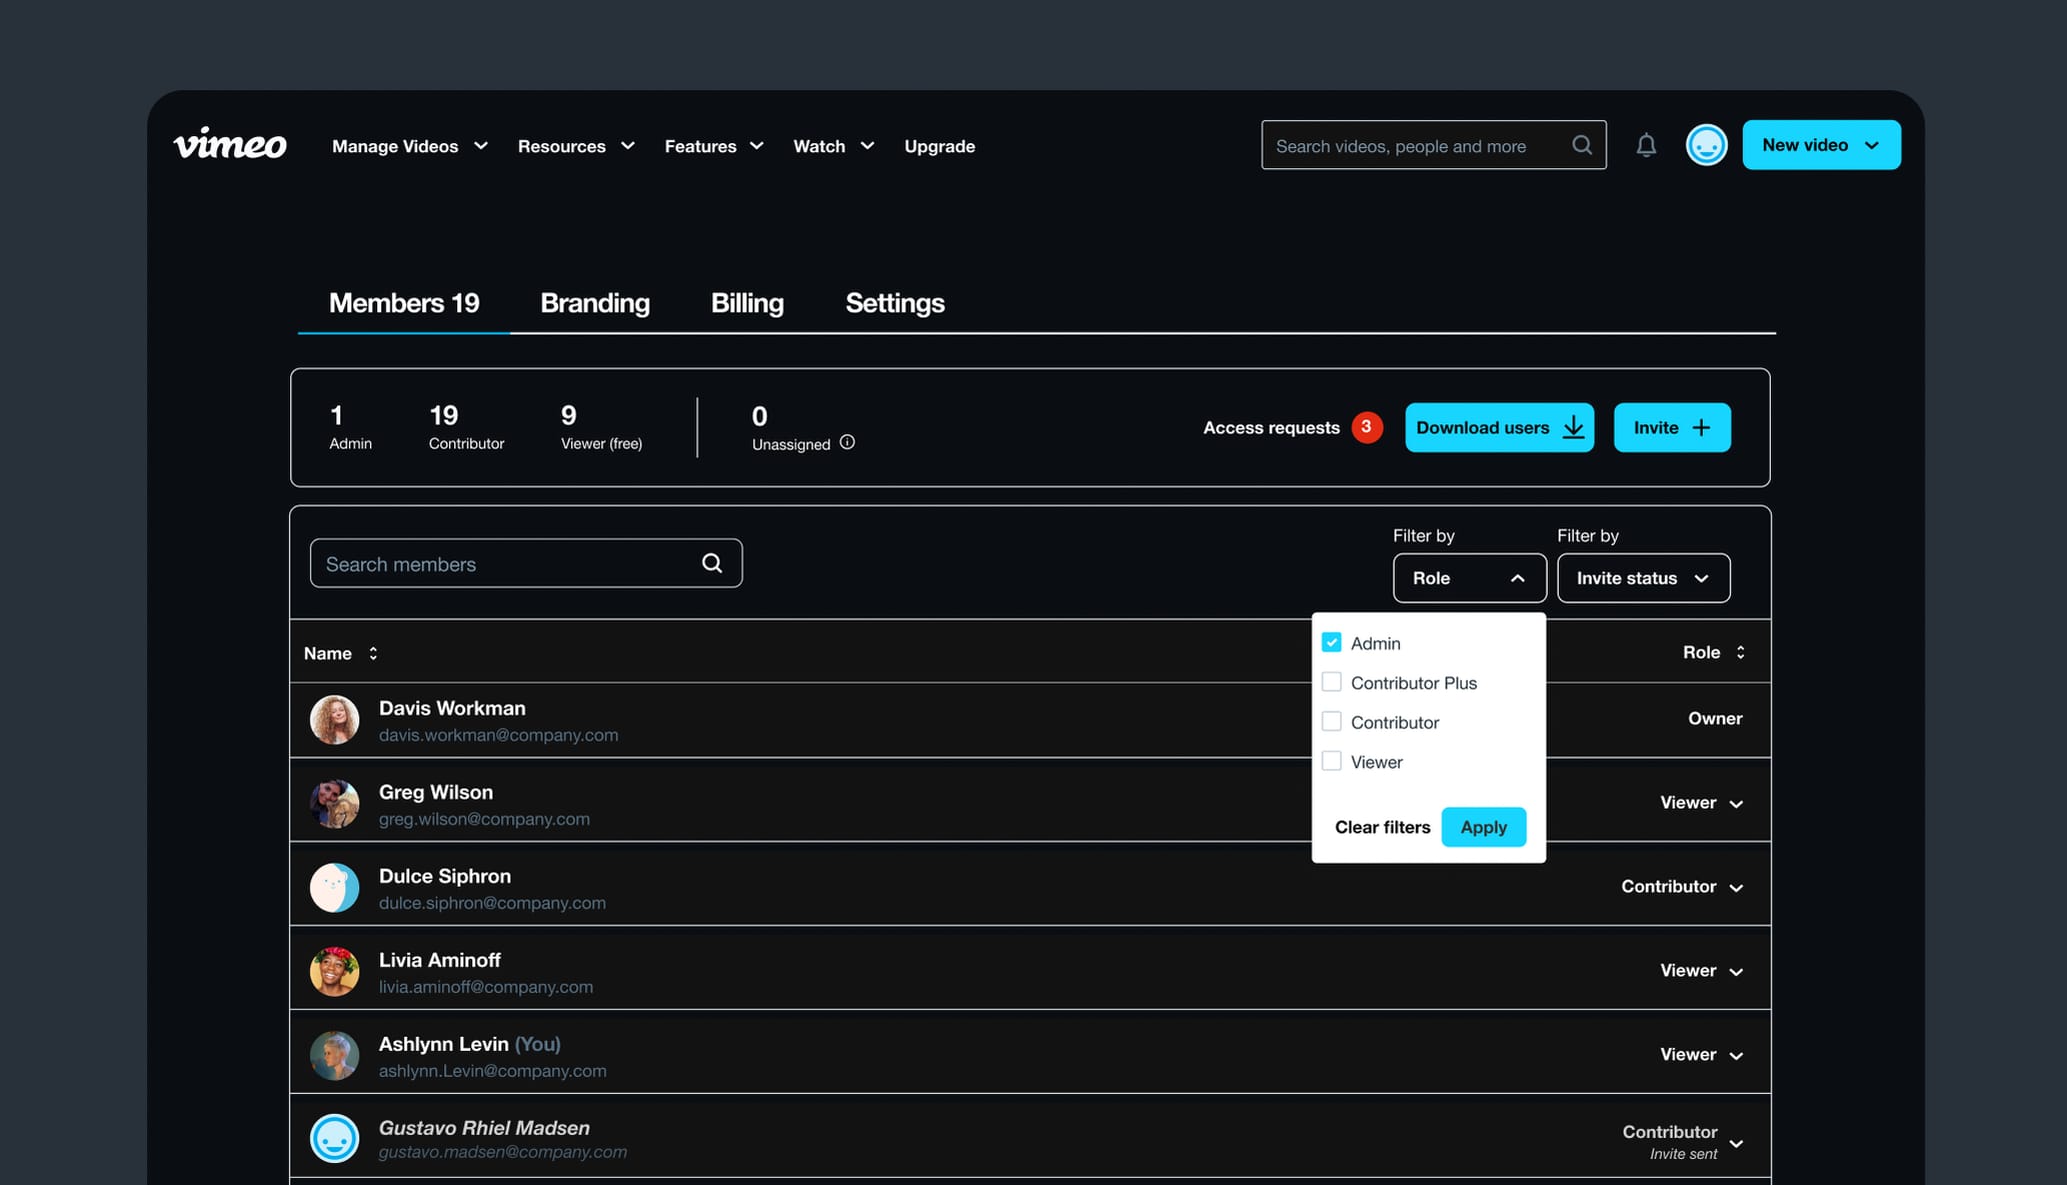Image resolution: width=2067 pixels, height=1185 pixels.
Task: Switch to the Billing tab
Action: tap(747, 303)
